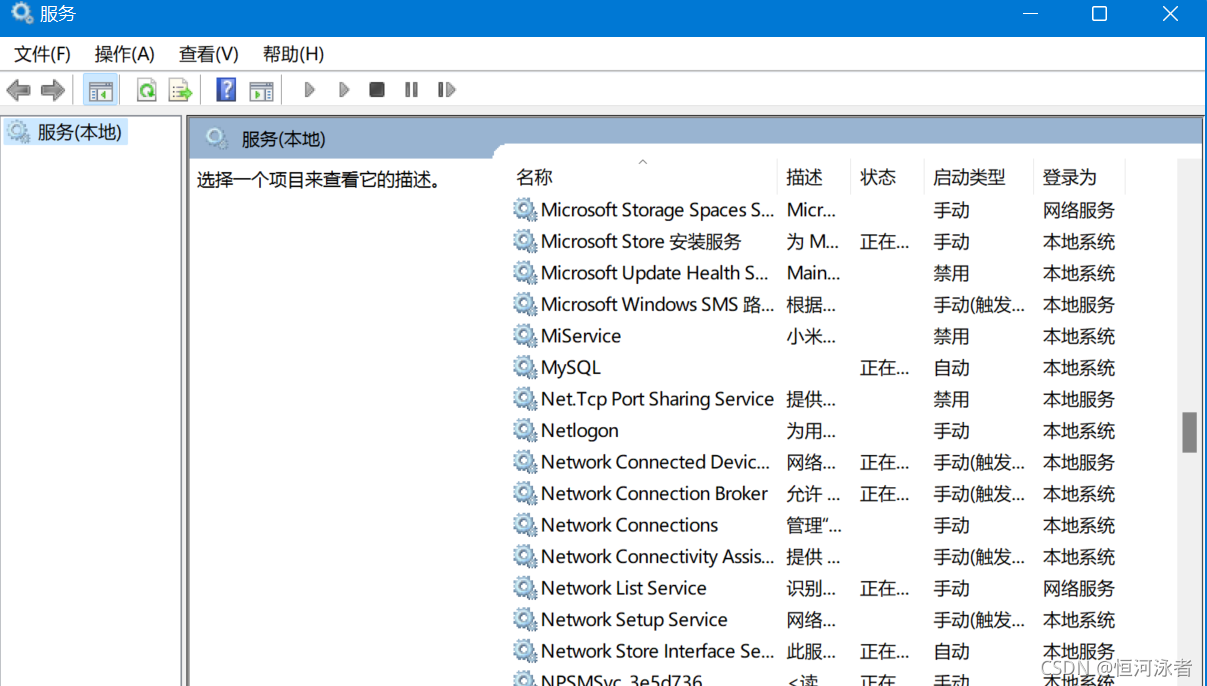Toggle the show/hide action pane icon
1207x686 pixels.
tap(261, 90)
